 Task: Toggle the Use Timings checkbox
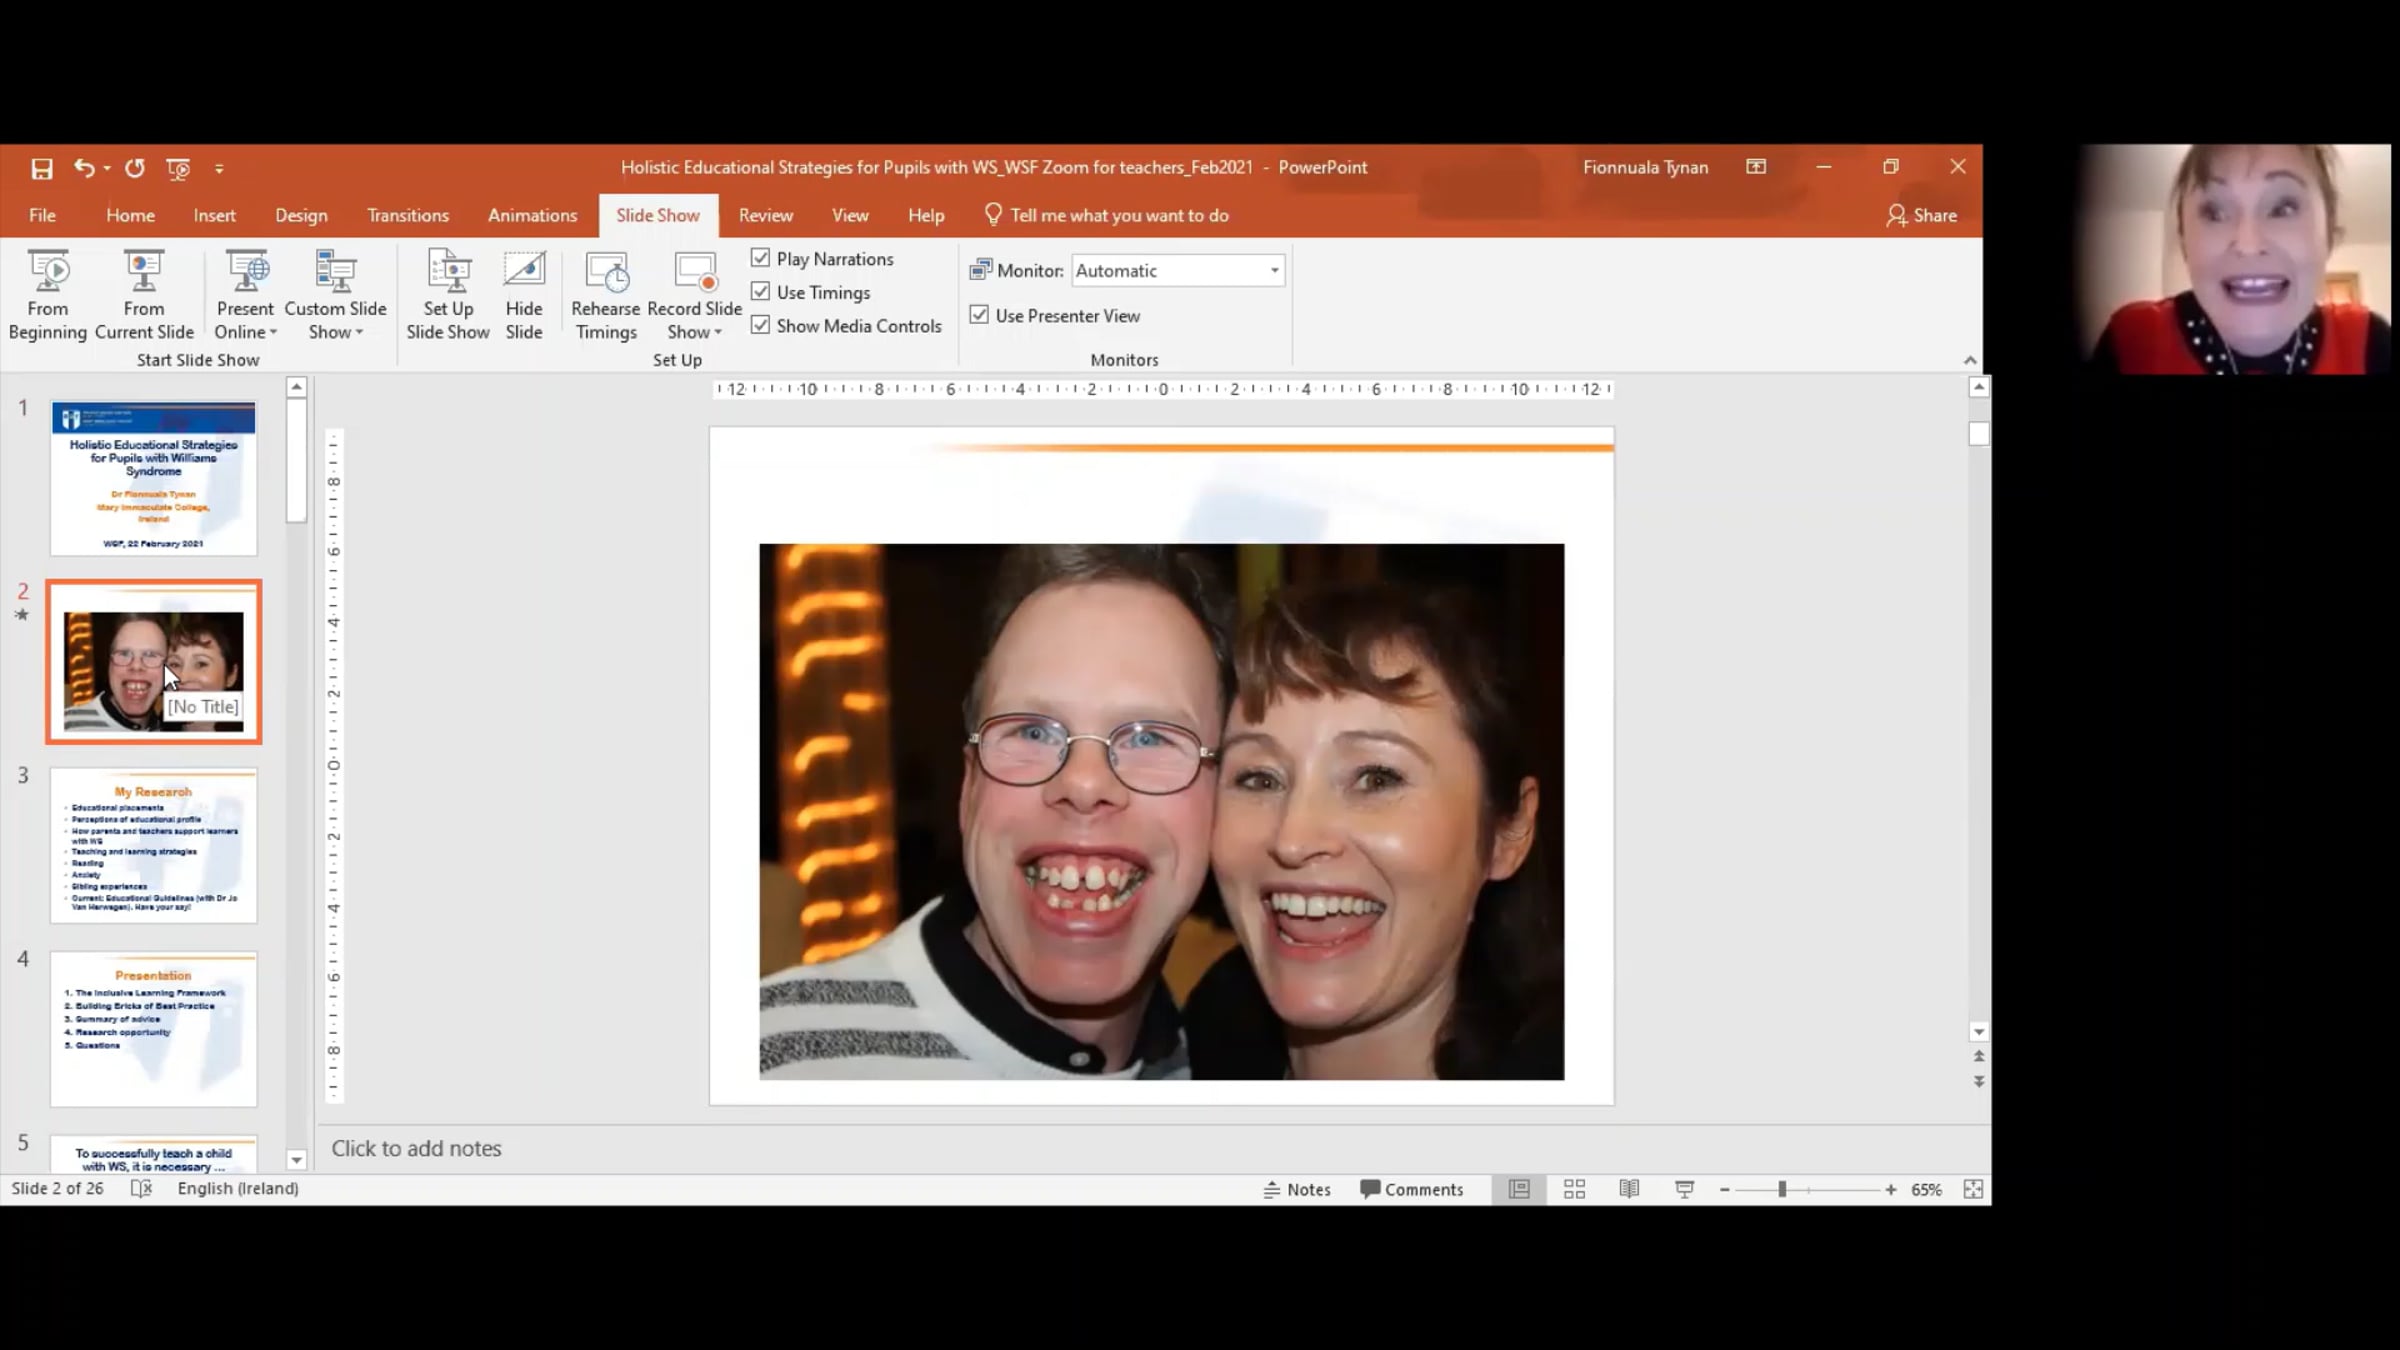pos(761,292)
